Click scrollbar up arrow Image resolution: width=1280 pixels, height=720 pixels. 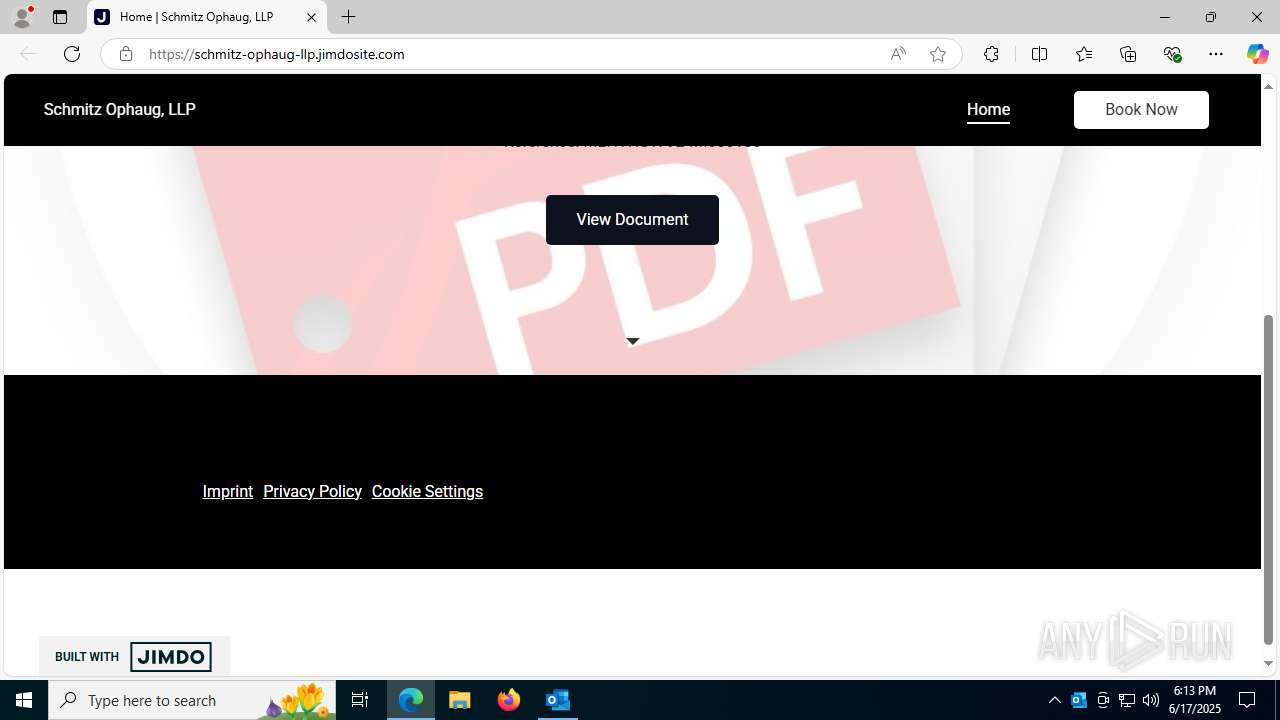point(1268,86)
